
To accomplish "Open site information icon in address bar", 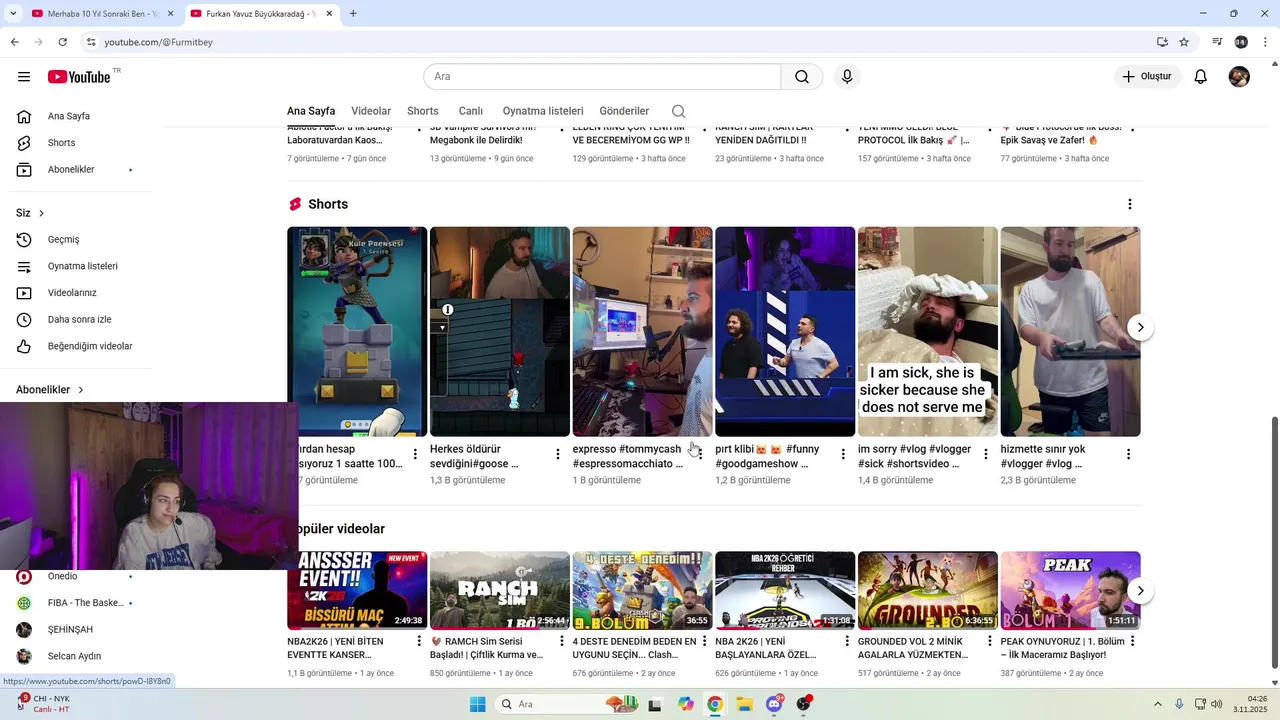I will (x=91, y=42).
